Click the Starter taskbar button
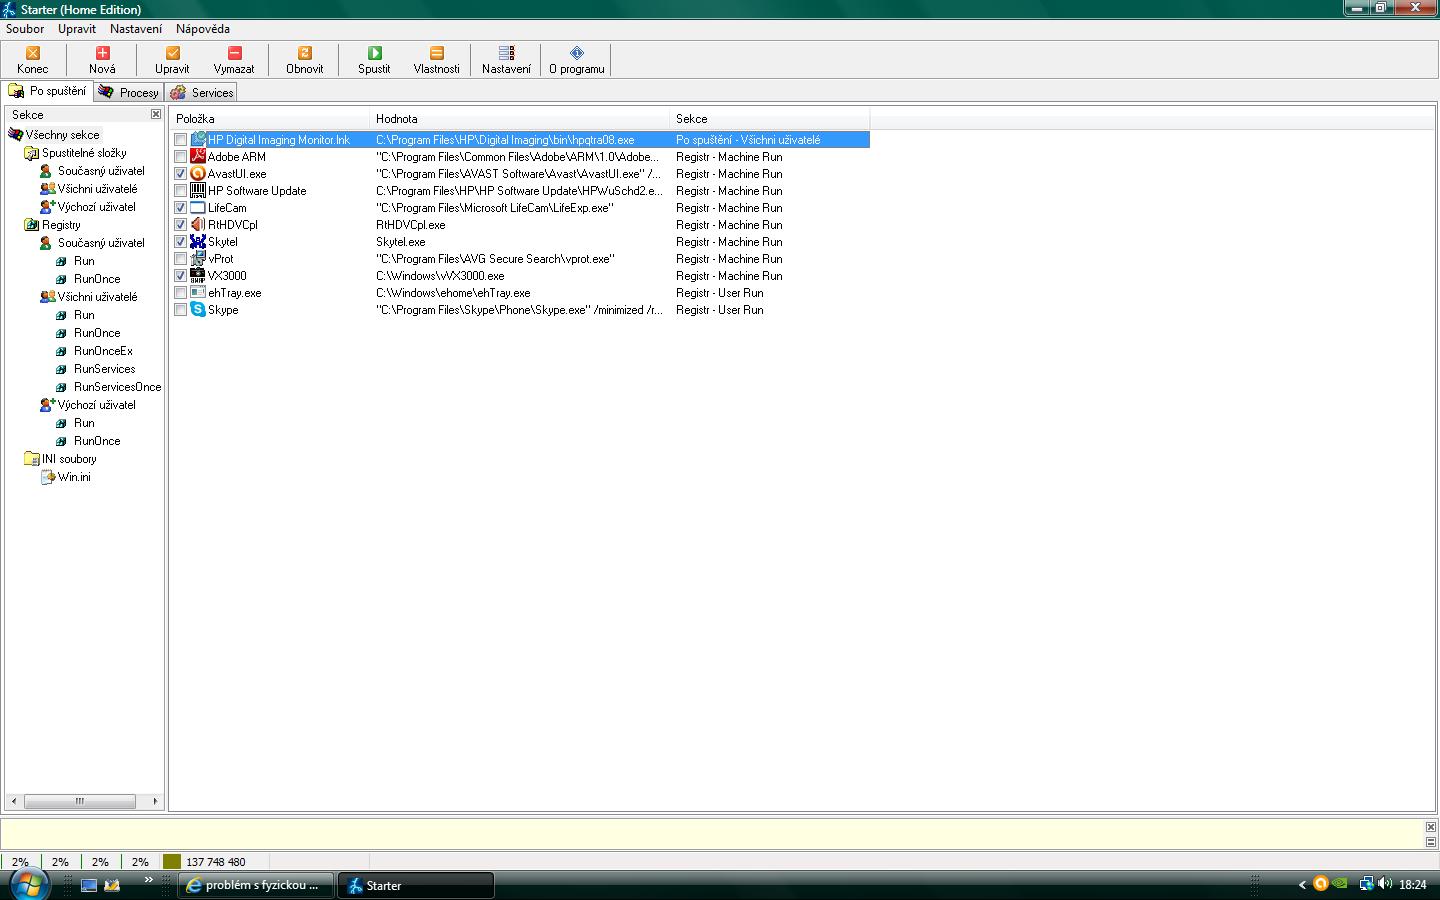 tap(415, 885)
